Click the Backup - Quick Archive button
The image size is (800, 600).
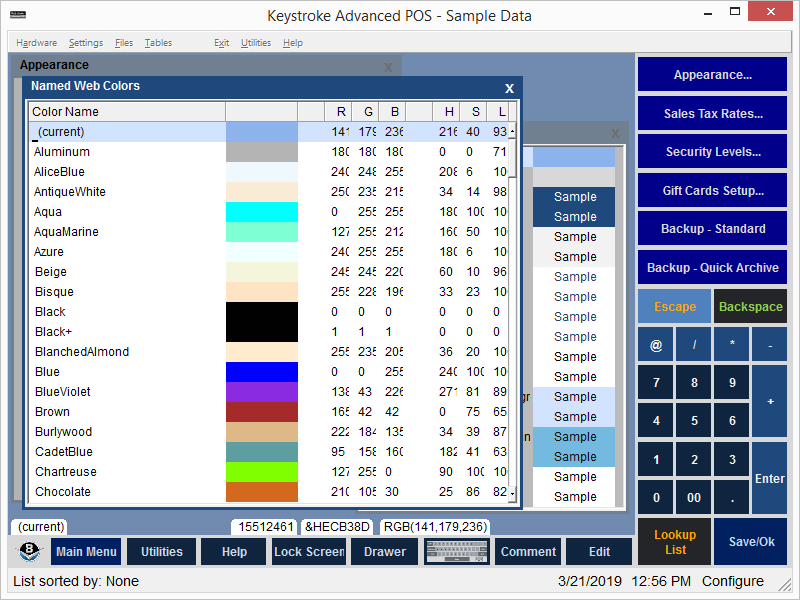pos(712,268)
